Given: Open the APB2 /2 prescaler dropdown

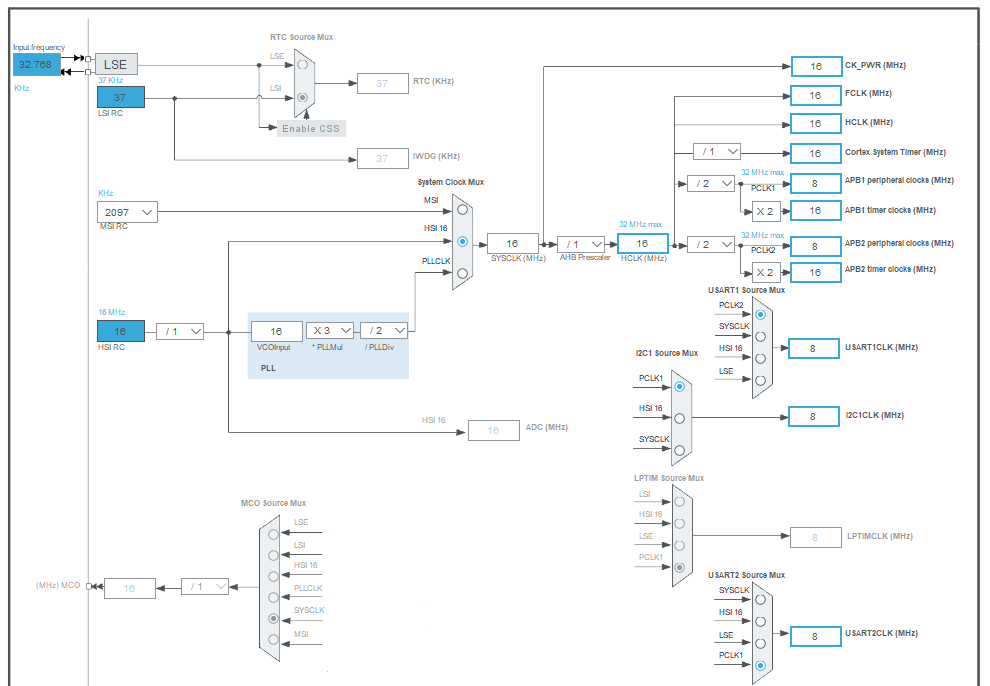Looking at the screenshot, I should (x=710, y=244).
